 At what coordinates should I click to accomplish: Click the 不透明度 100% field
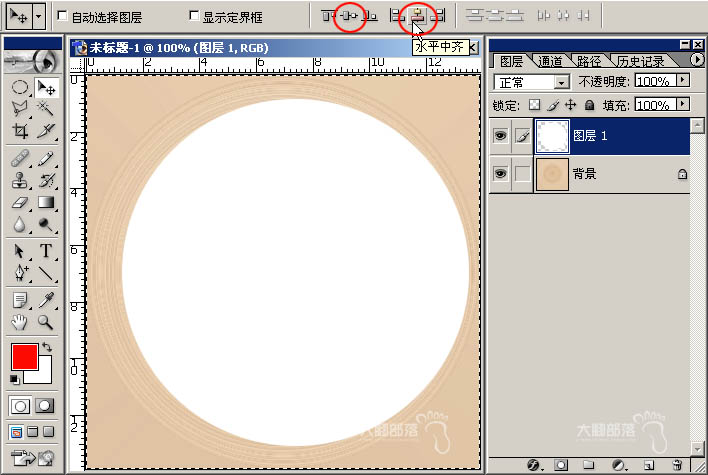pyautogui.click(x=656, y=81)
